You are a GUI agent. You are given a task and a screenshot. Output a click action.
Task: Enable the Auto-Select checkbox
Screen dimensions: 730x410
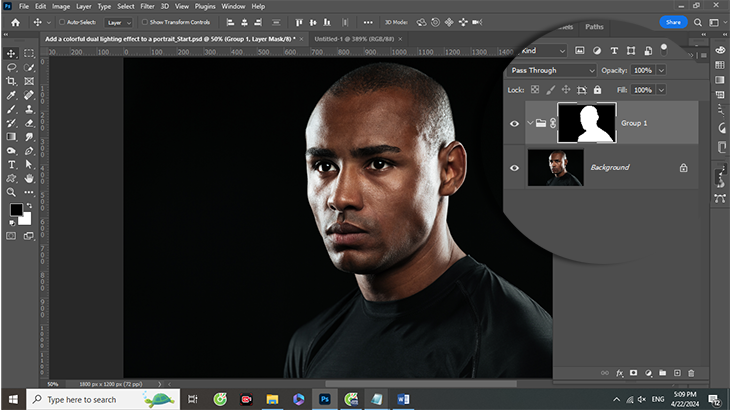point(62,21)
